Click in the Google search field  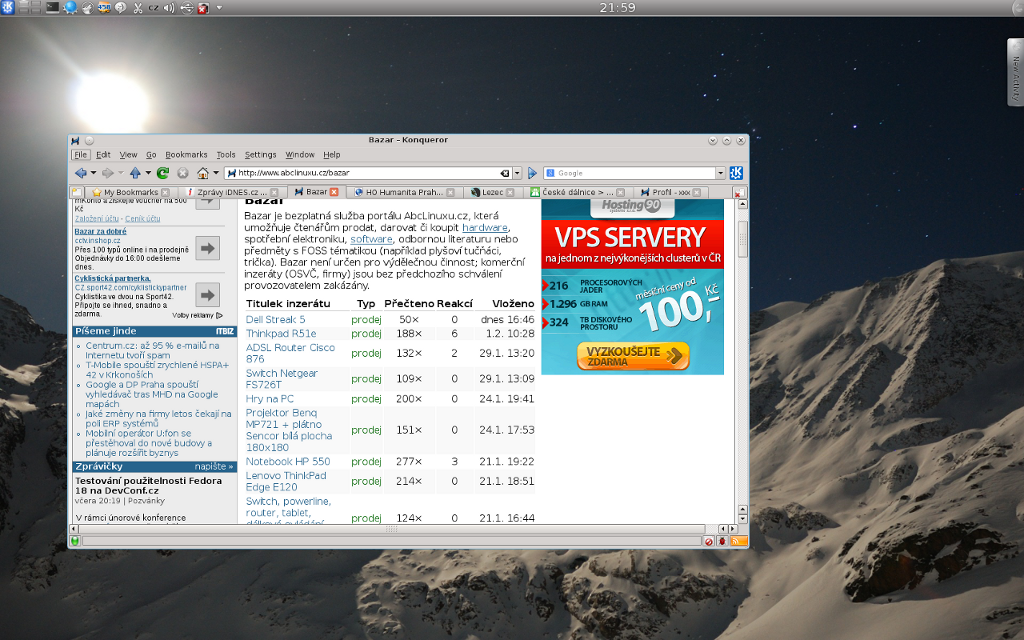click(x=633, y=173)
